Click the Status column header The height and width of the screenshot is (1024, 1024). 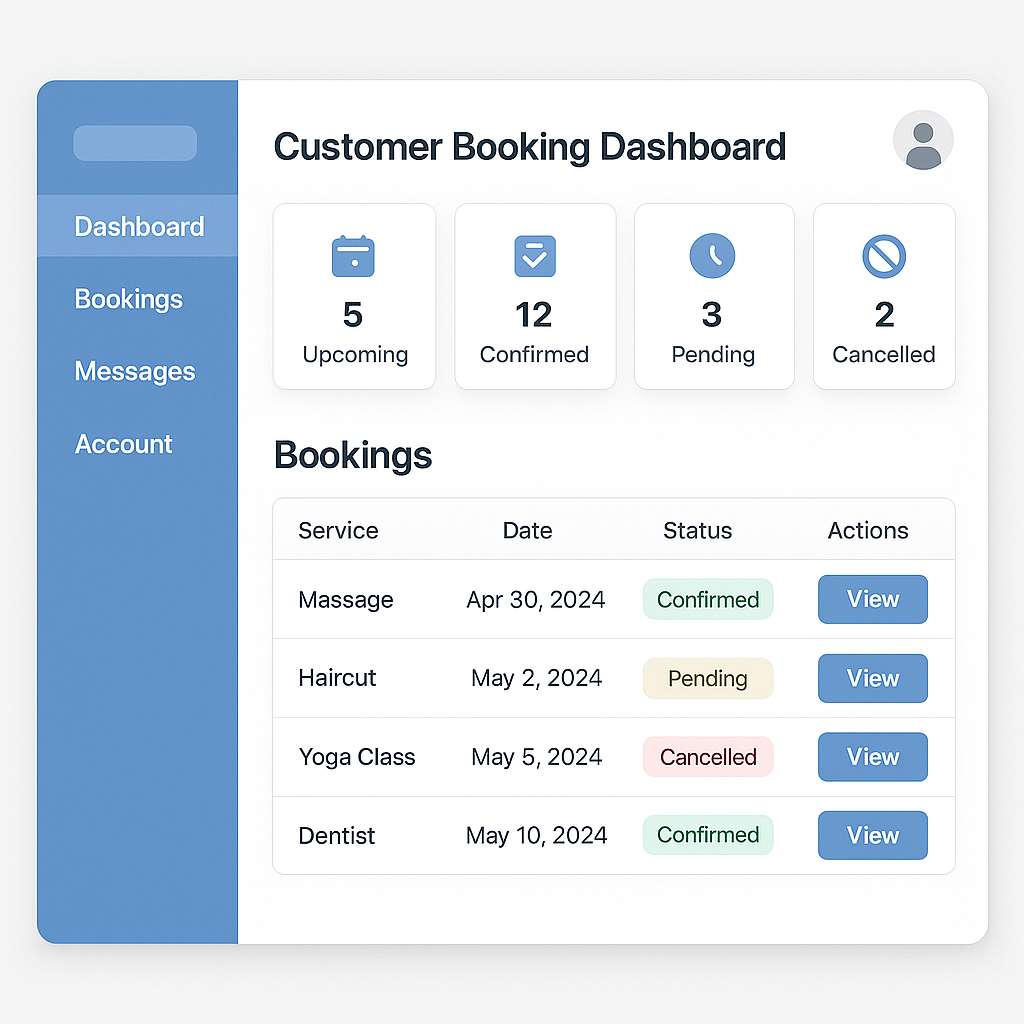pos(697,530)
